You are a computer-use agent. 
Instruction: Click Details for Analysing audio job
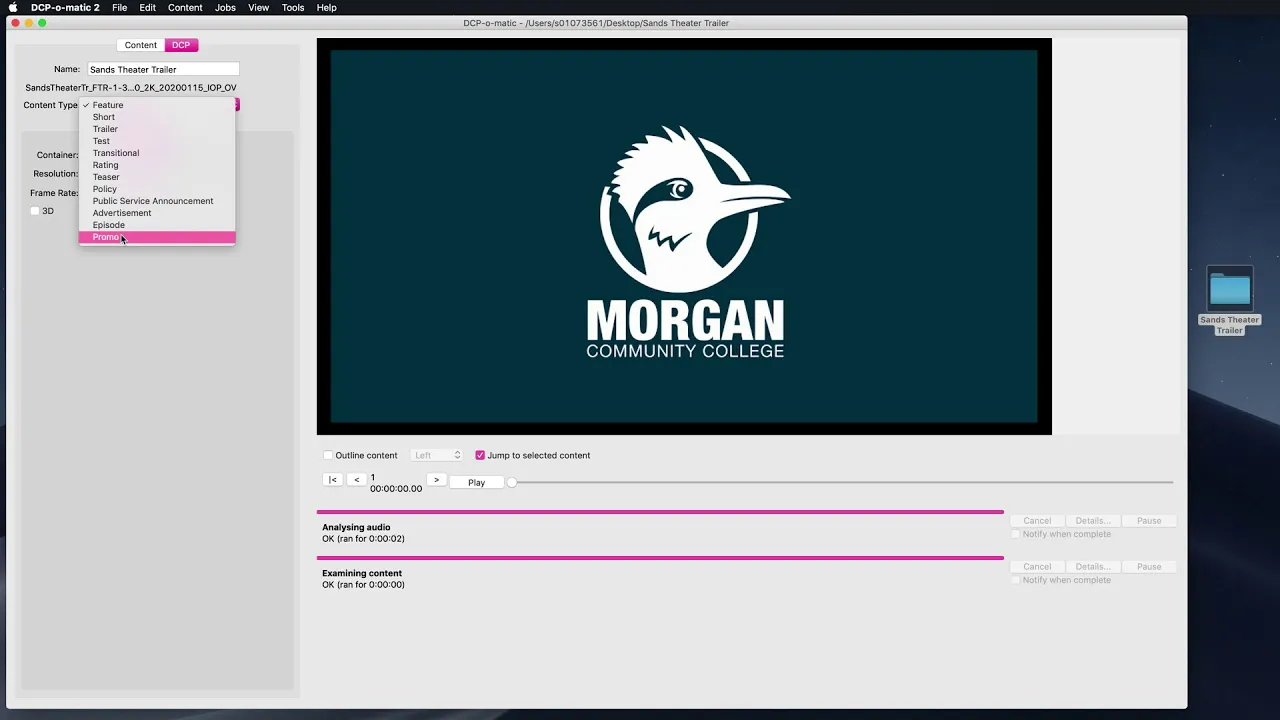pyautogui.click(x=1093, y=520)
